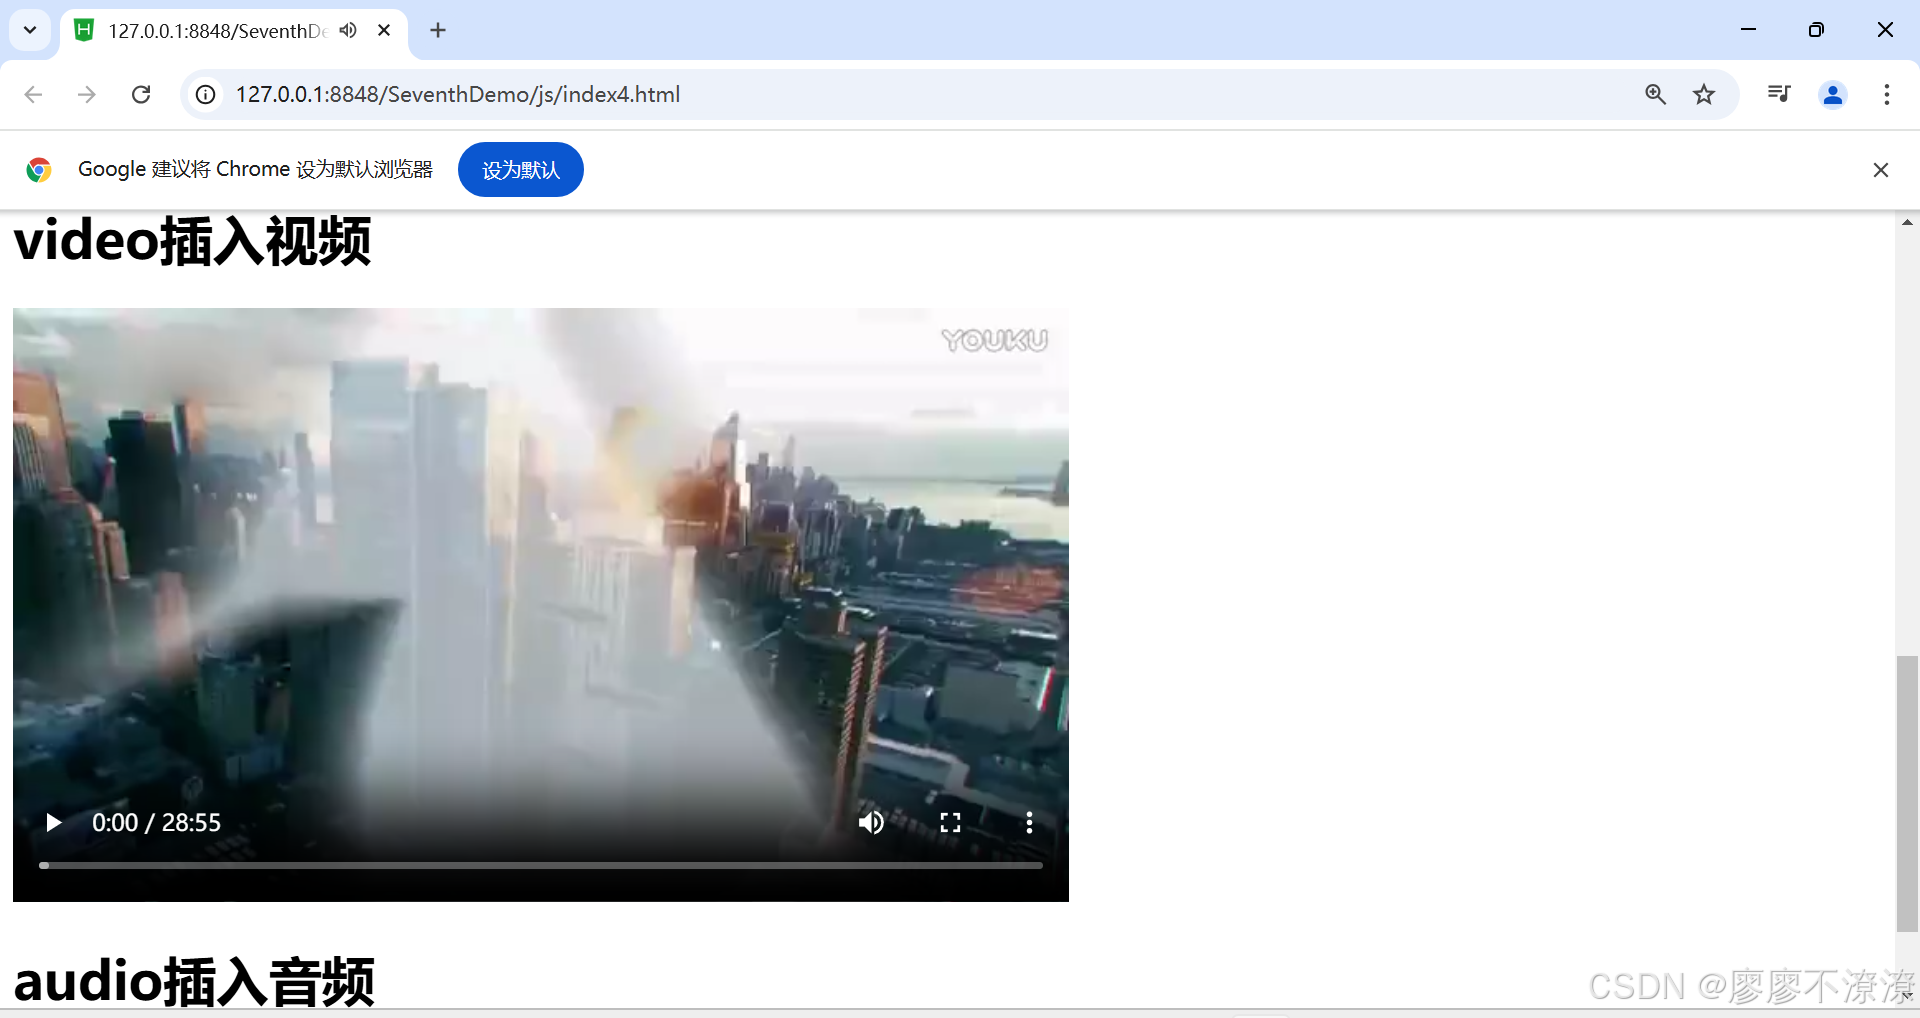Open Chrome three-dot menu
The height and width of the screenshot is (1018, 1920).
tap(1887, 94)
